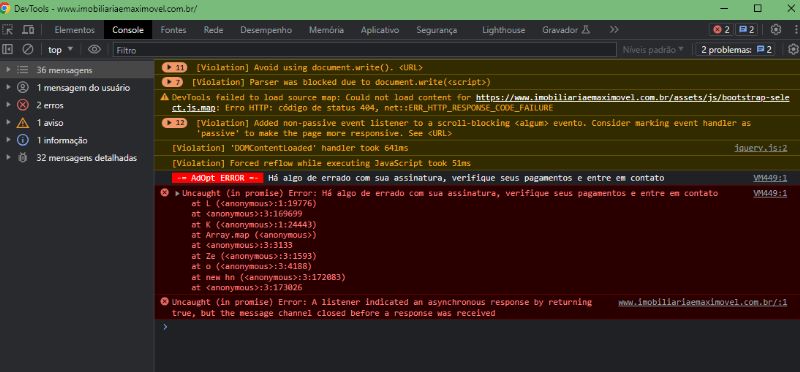Image resolution: width=800 pixels, height=372 pixels.
Task: Click the blue issues count badge in tab bar
Action: point(747,30)
